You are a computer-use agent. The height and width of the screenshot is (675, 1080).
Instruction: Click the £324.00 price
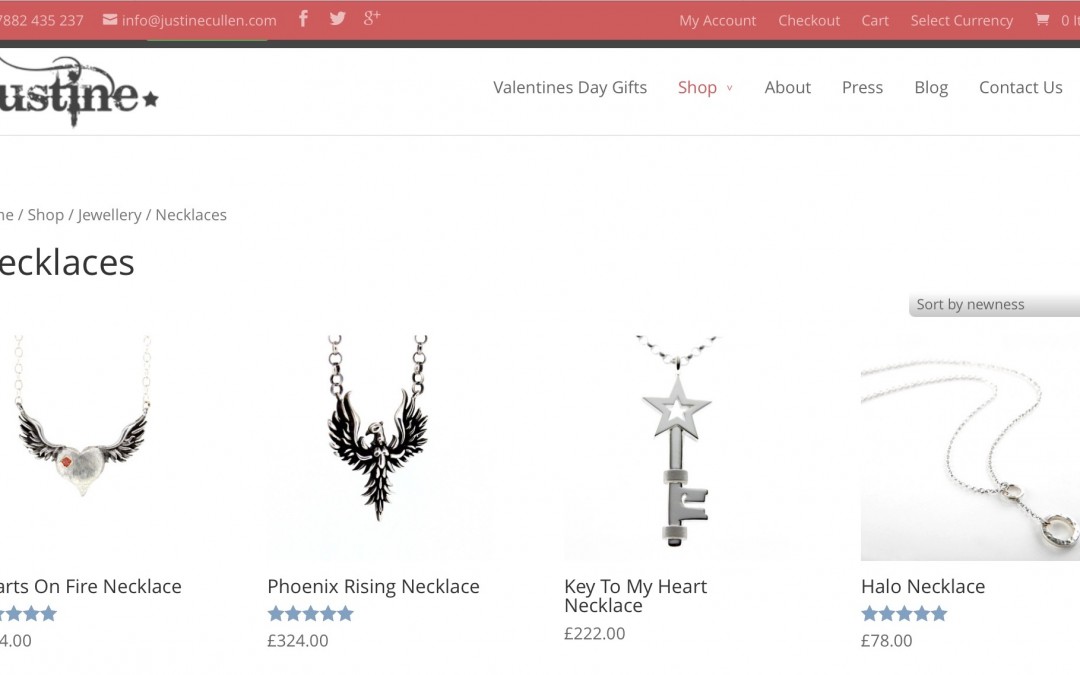click(298, 641)
